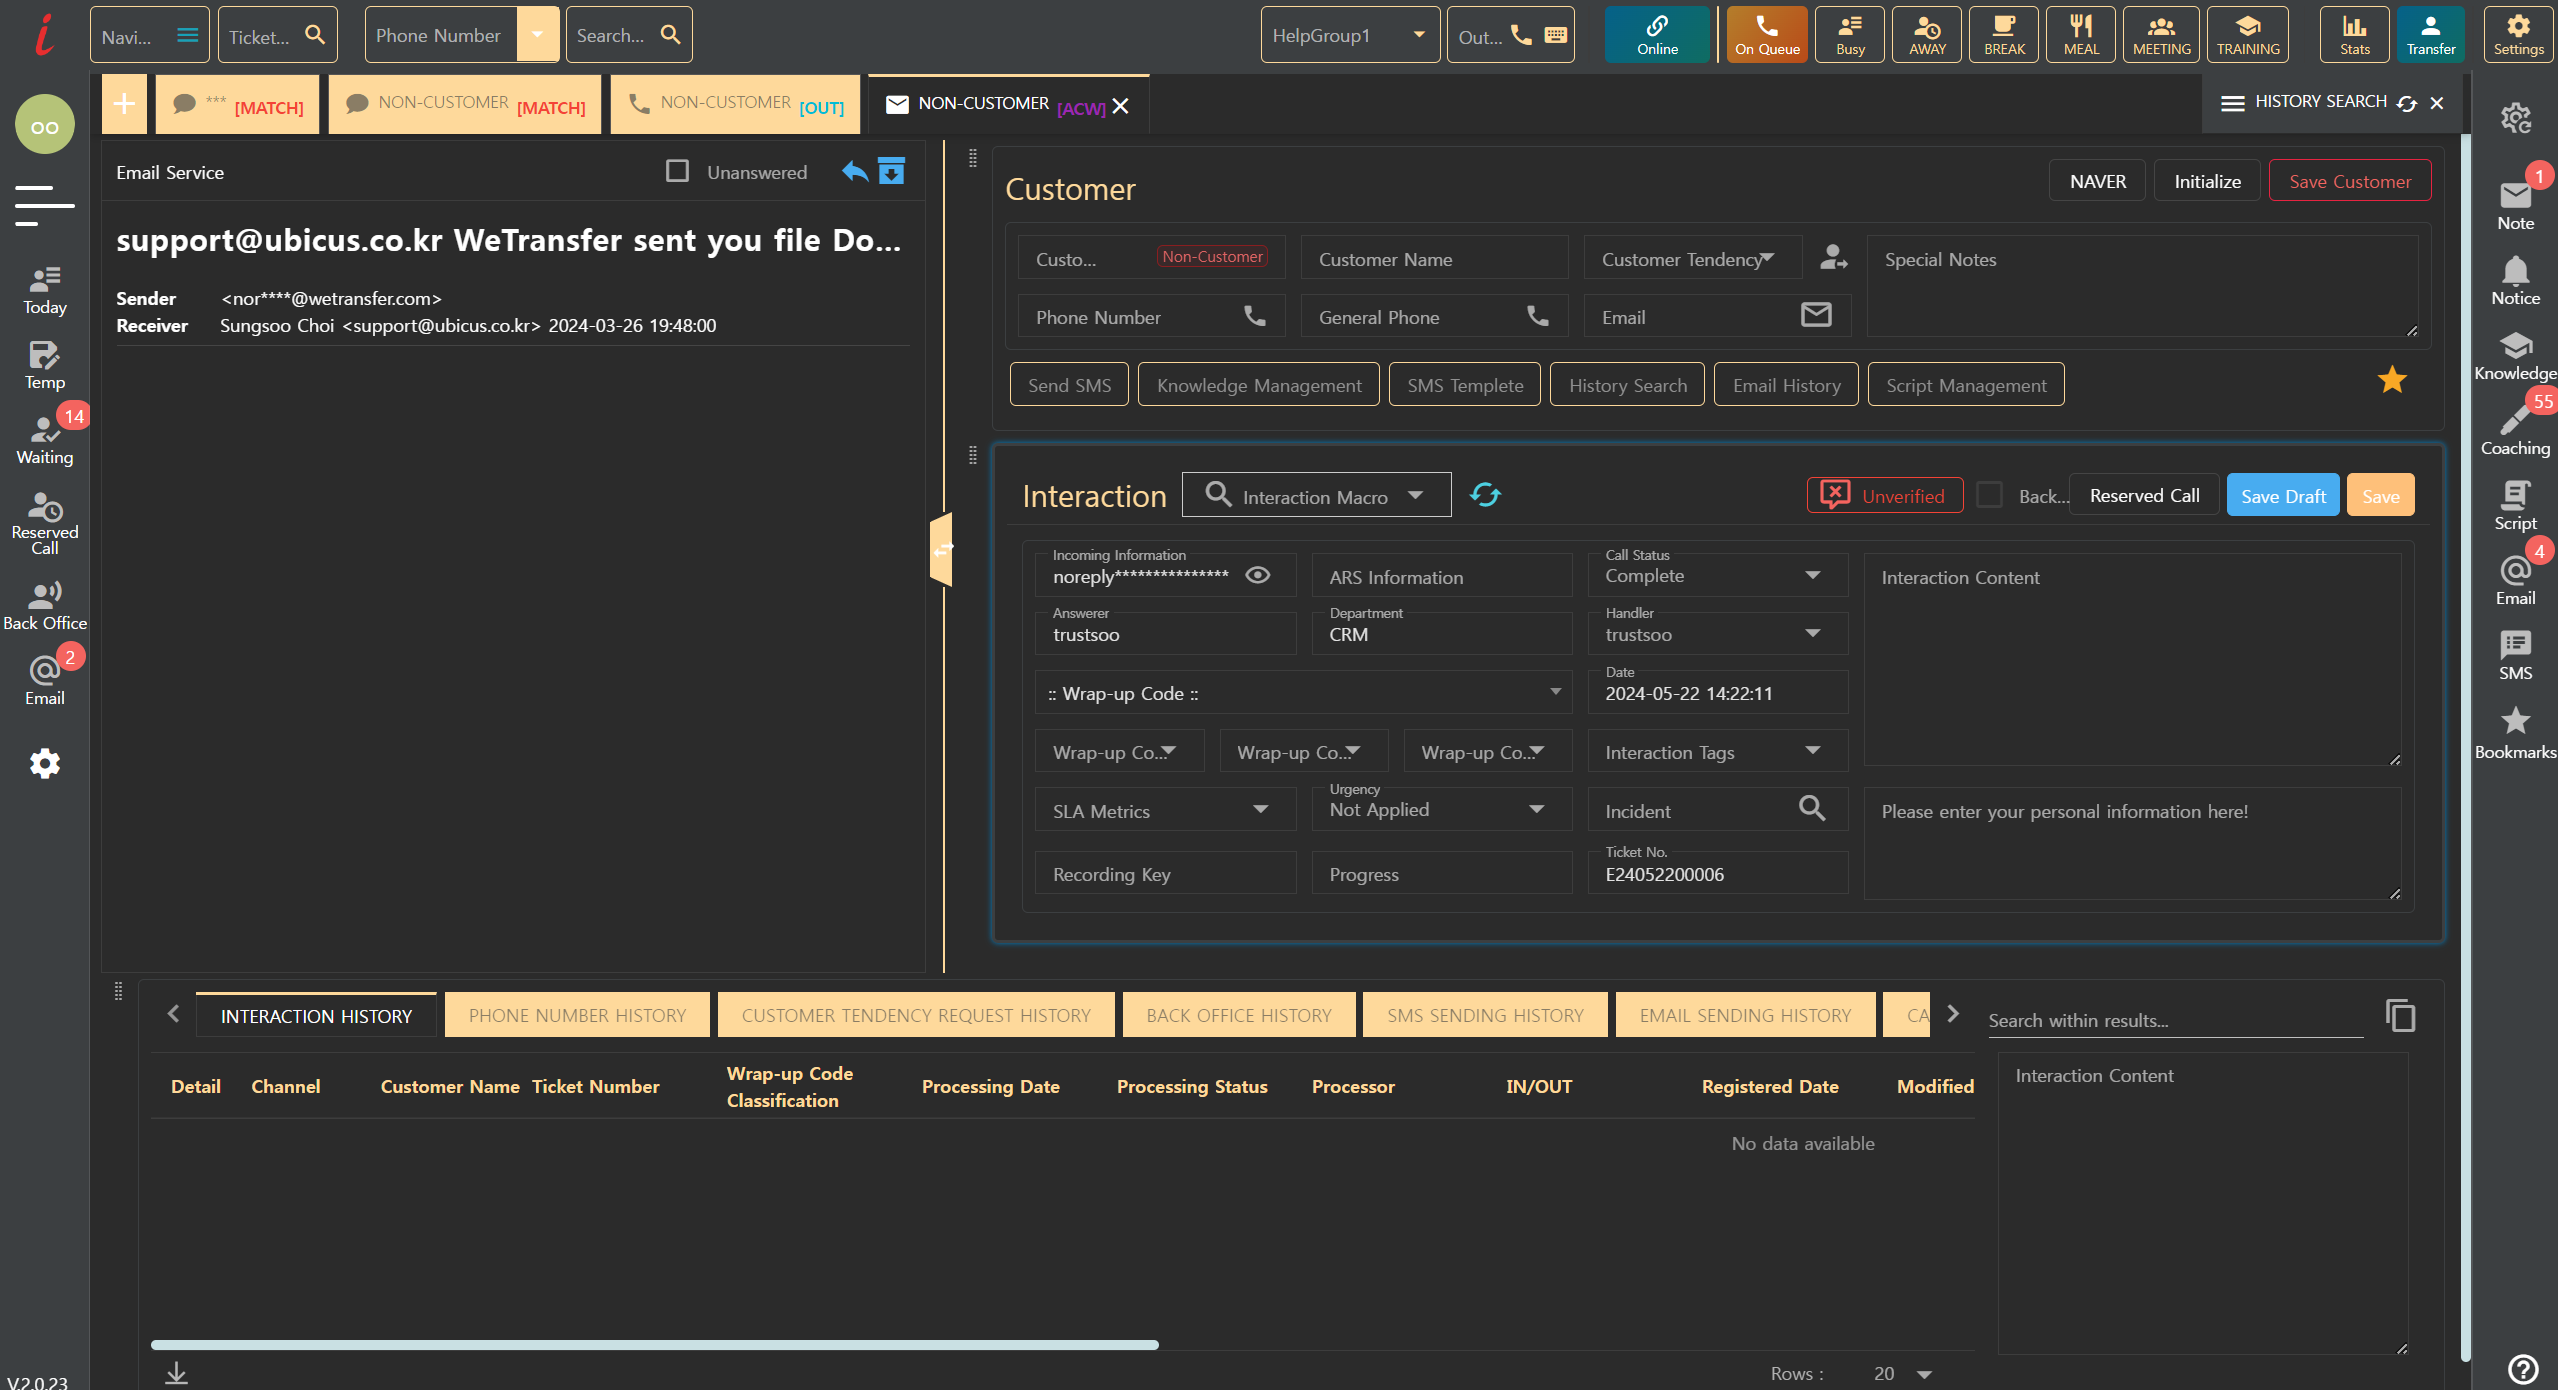Click the download icon below history table
Image resolution: width=2558 pixels, height=1390 pixels.
(176, 1373)
